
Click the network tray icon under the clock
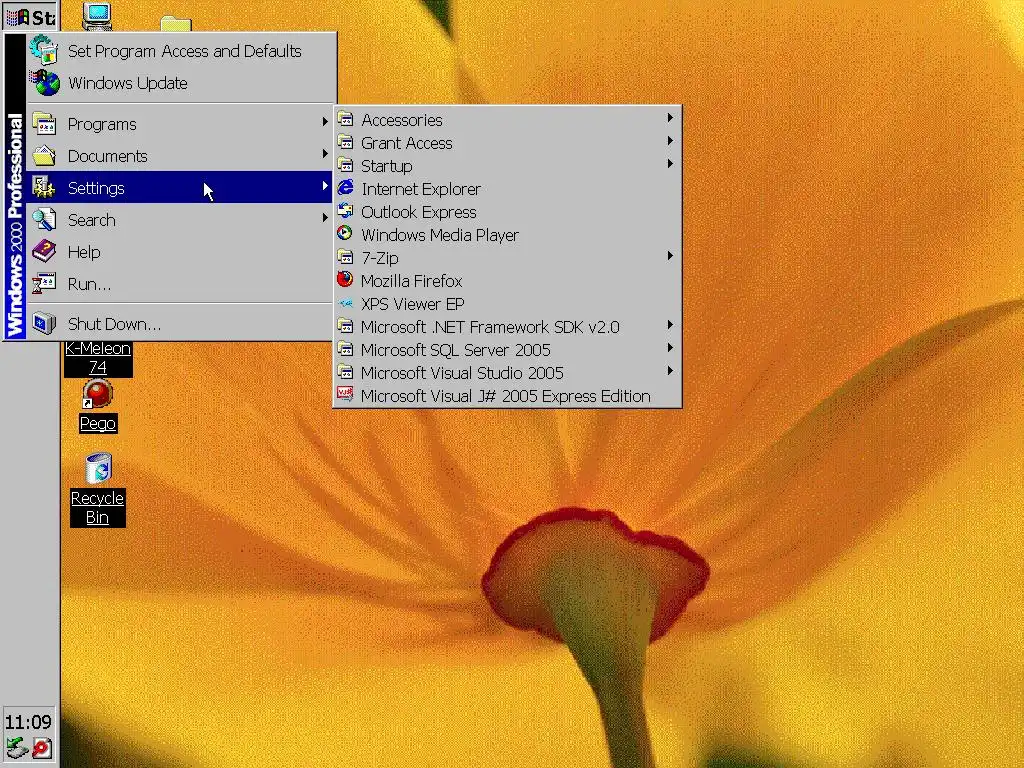(x=16, y=748)
